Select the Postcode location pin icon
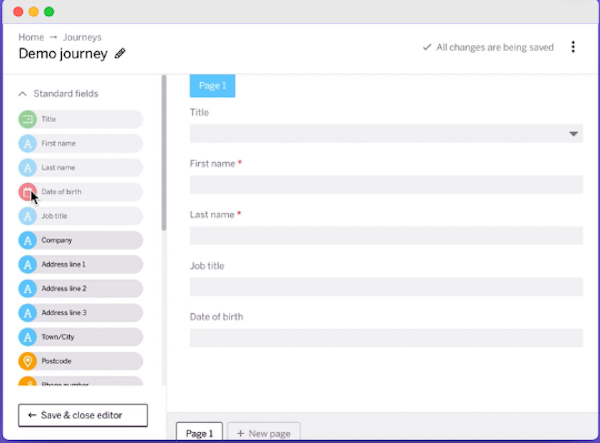This screenshot has width=600, height=443. click(x=27, y=361)
